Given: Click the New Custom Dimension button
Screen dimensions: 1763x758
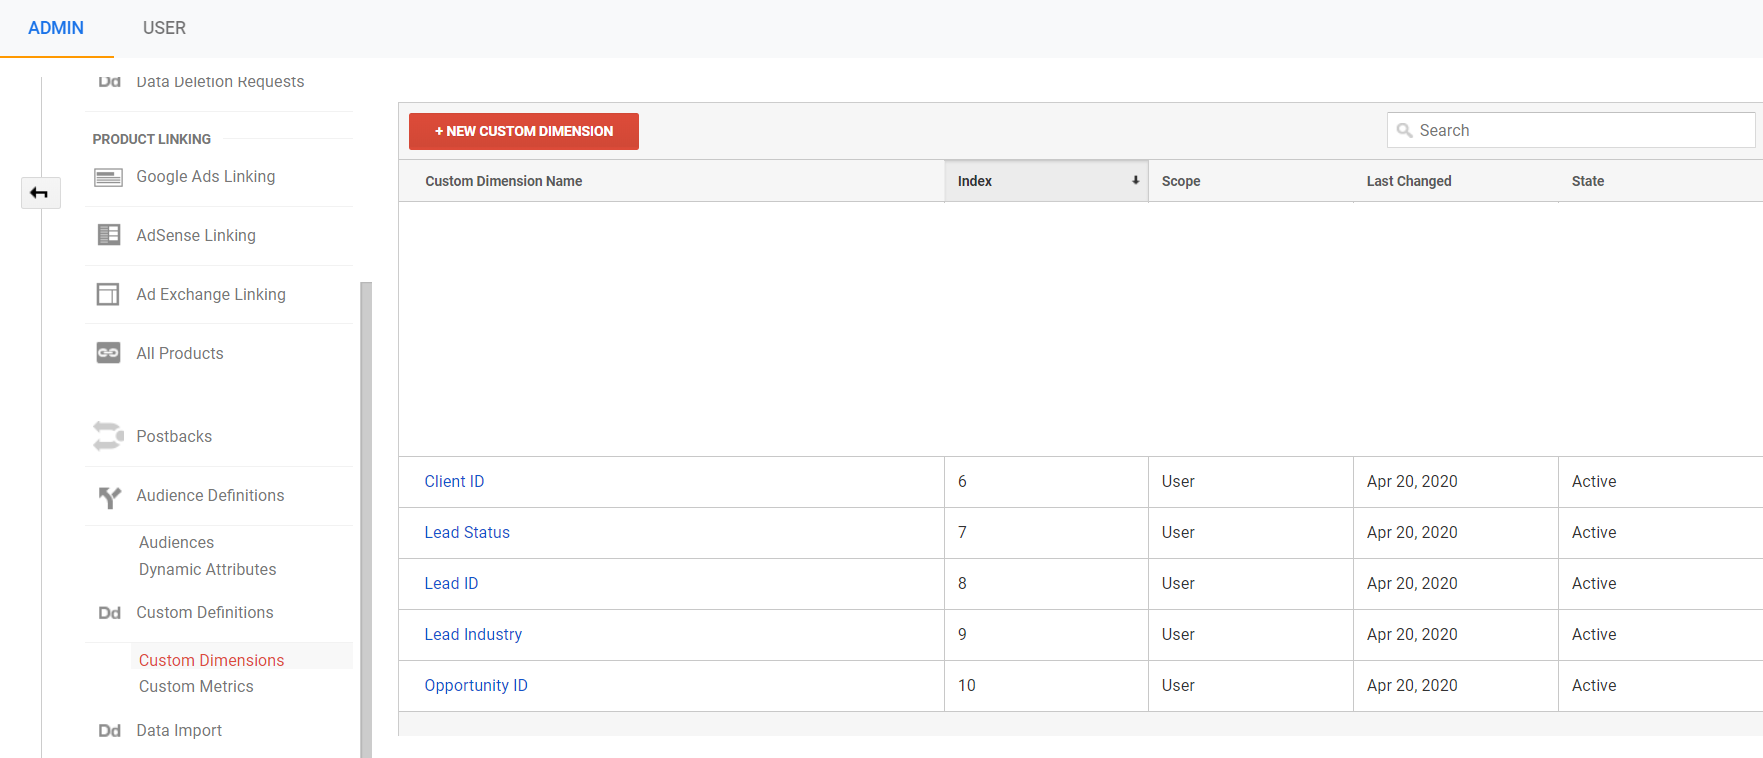Looking at the screenshot, I should [524, 131].
